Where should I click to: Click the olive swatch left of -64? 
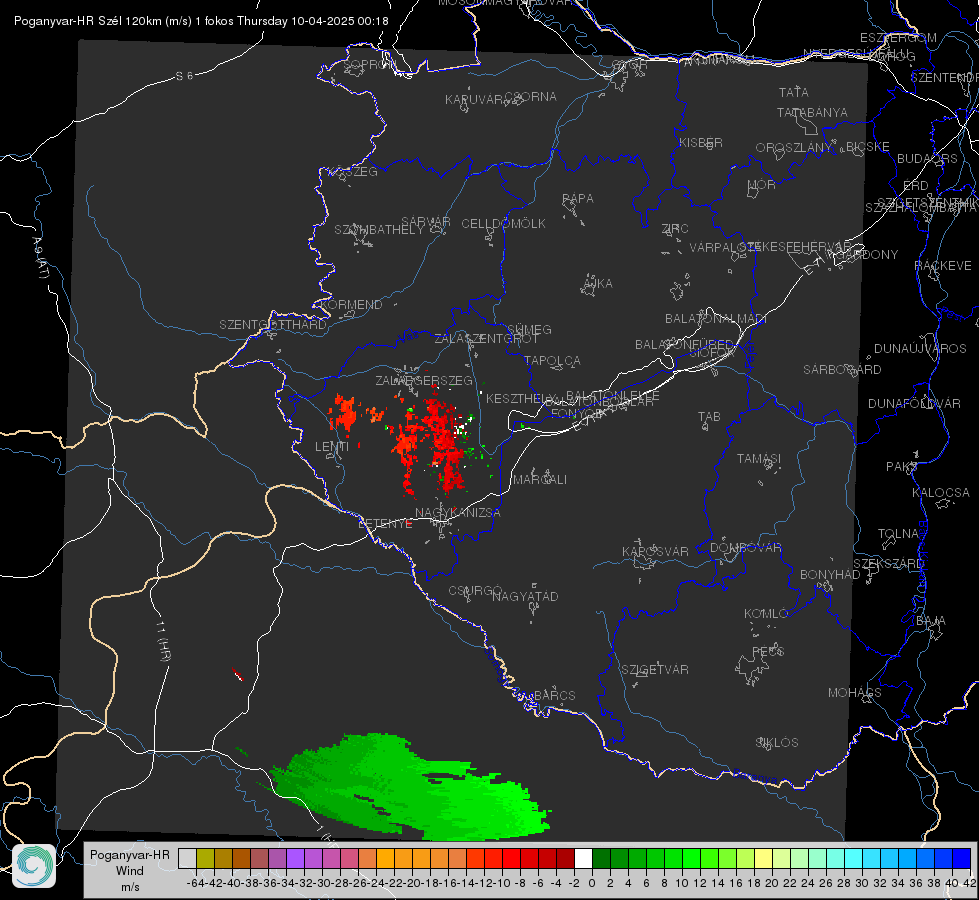(x=205, y=858)
